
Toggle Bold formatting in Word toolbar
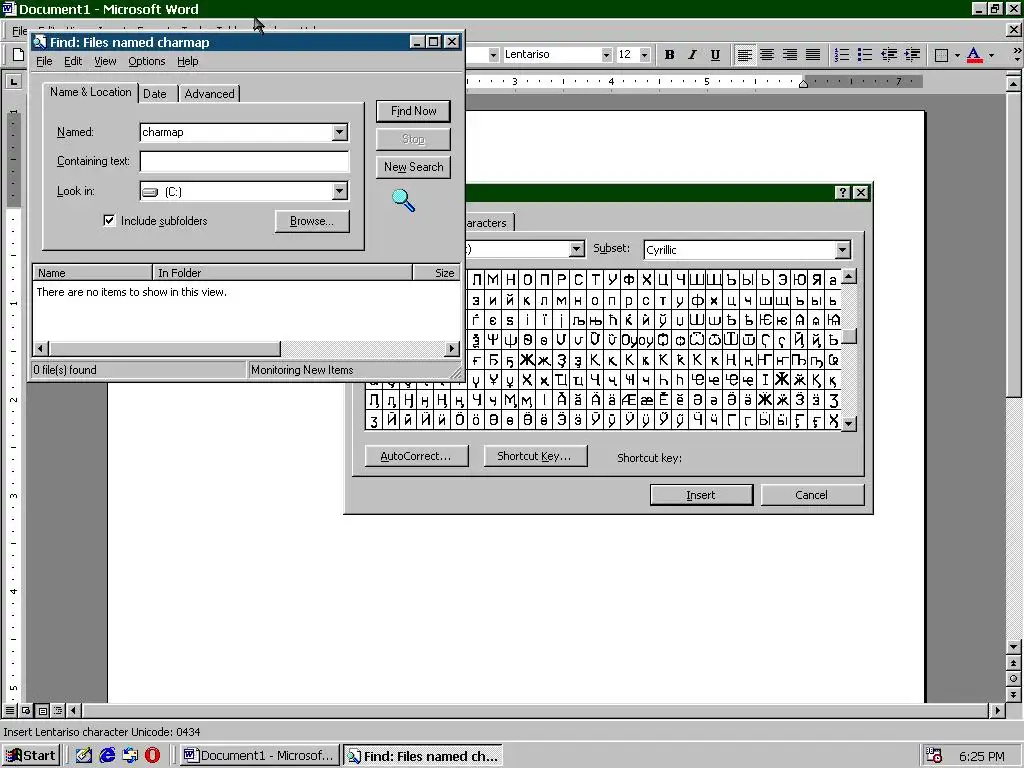pos(669,55)
